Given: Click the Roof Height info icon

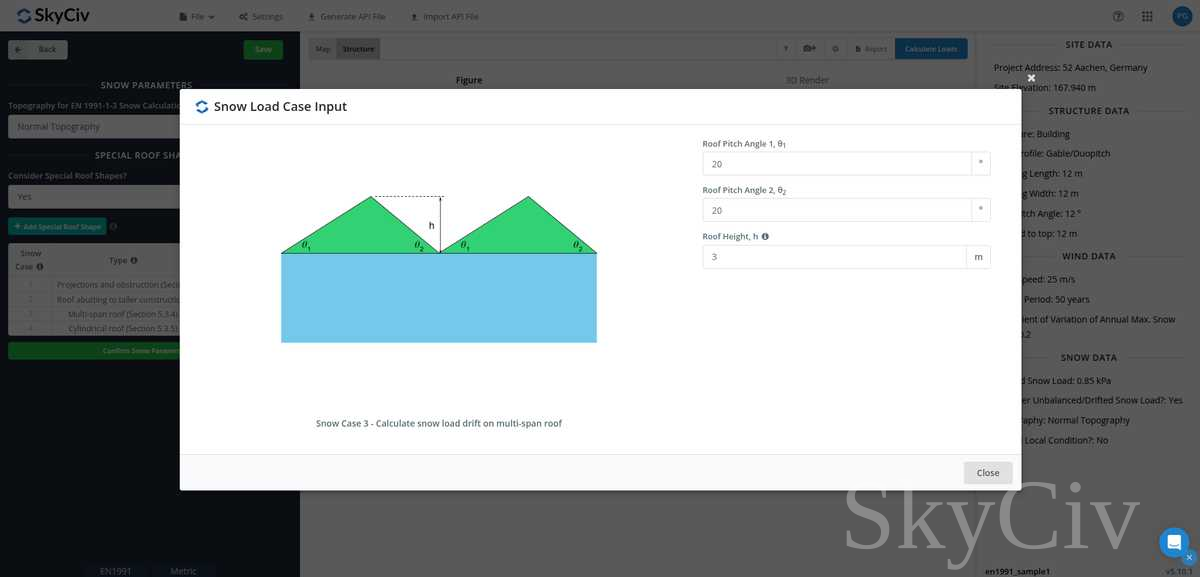Looking at the screenshot, I should (765, 237).
